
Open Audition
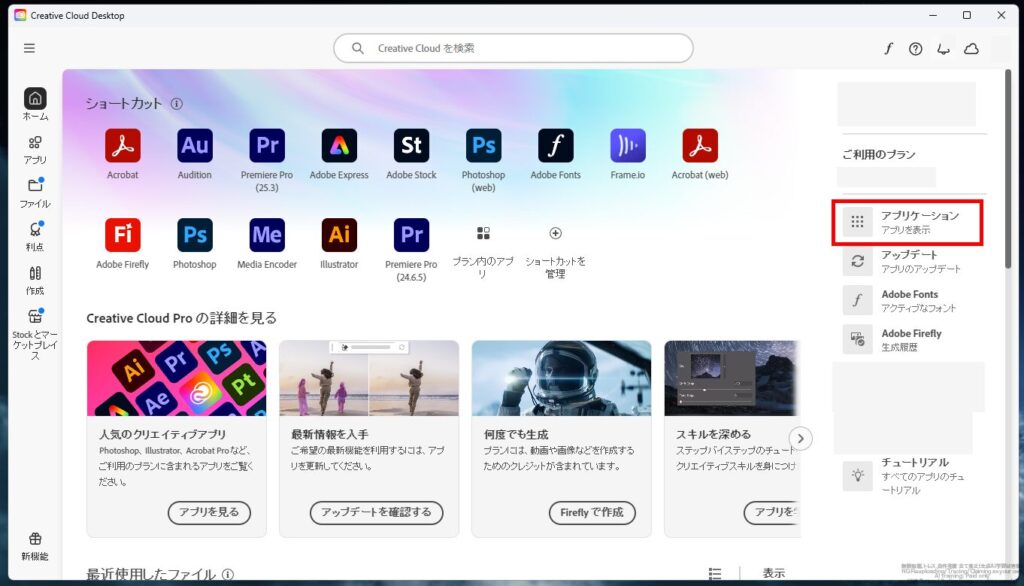point(194,145)
